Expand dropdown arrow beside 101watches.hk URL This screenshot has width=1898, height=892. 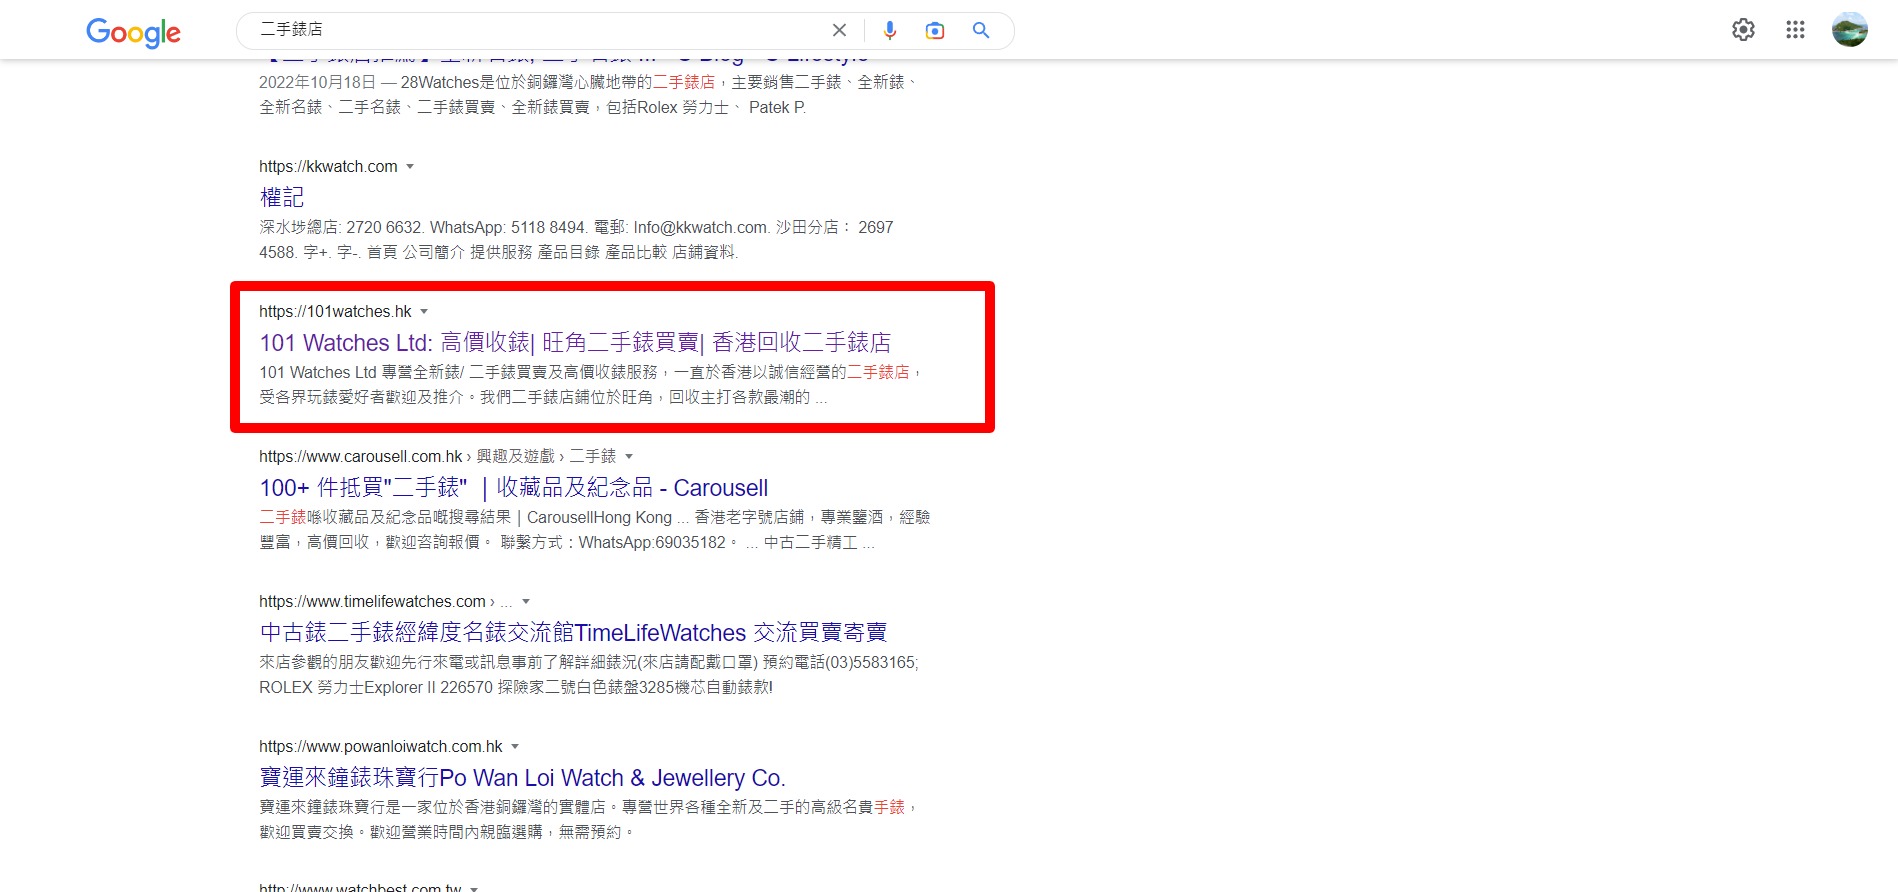[x=424, y=312]
